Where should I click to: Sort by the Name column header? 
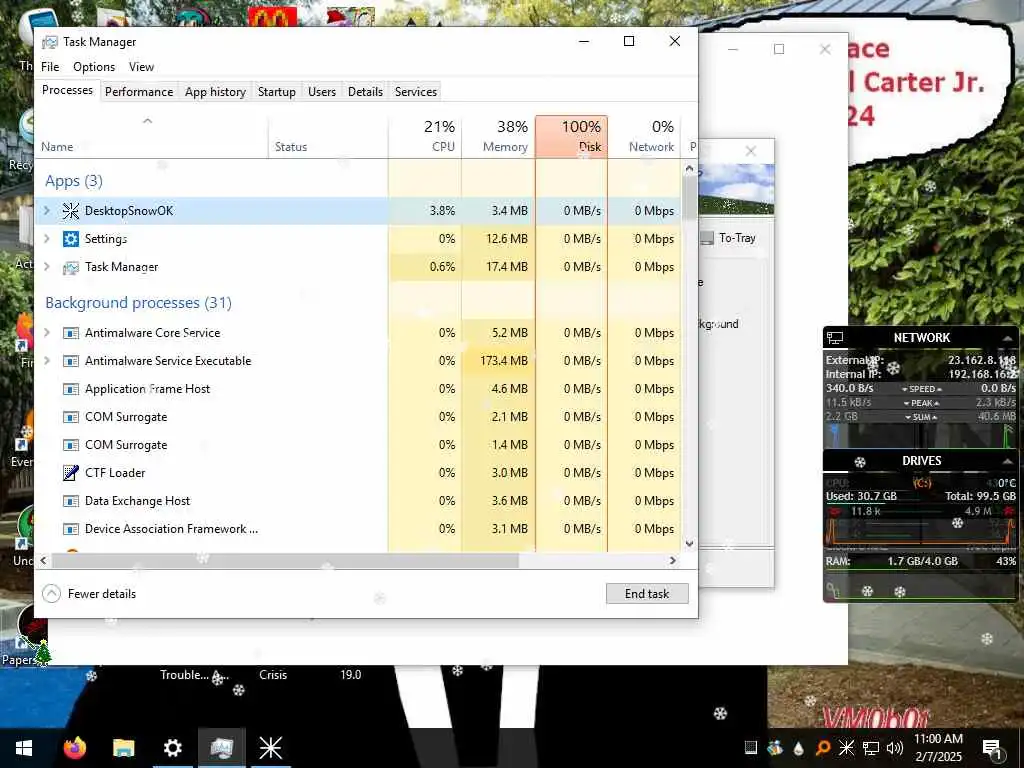click(x=151, y=136)
